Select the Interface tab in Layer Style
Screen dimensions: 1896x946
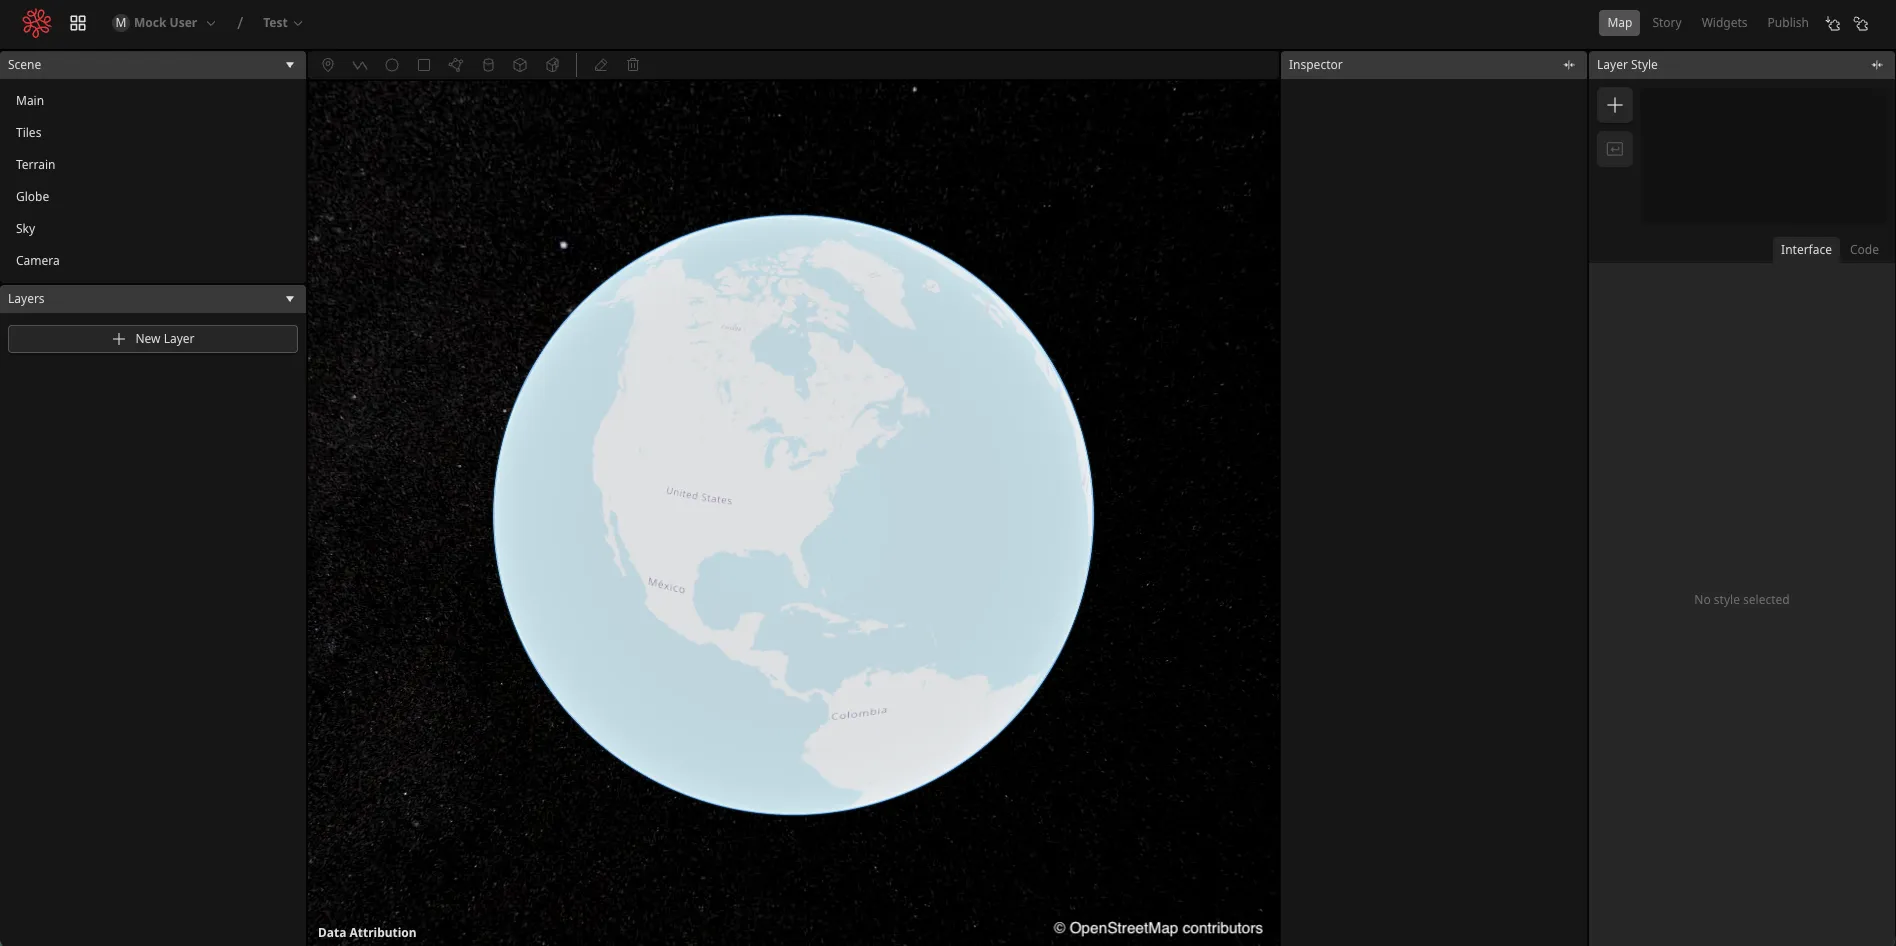pyautogui.click(x=1806, y=250)
